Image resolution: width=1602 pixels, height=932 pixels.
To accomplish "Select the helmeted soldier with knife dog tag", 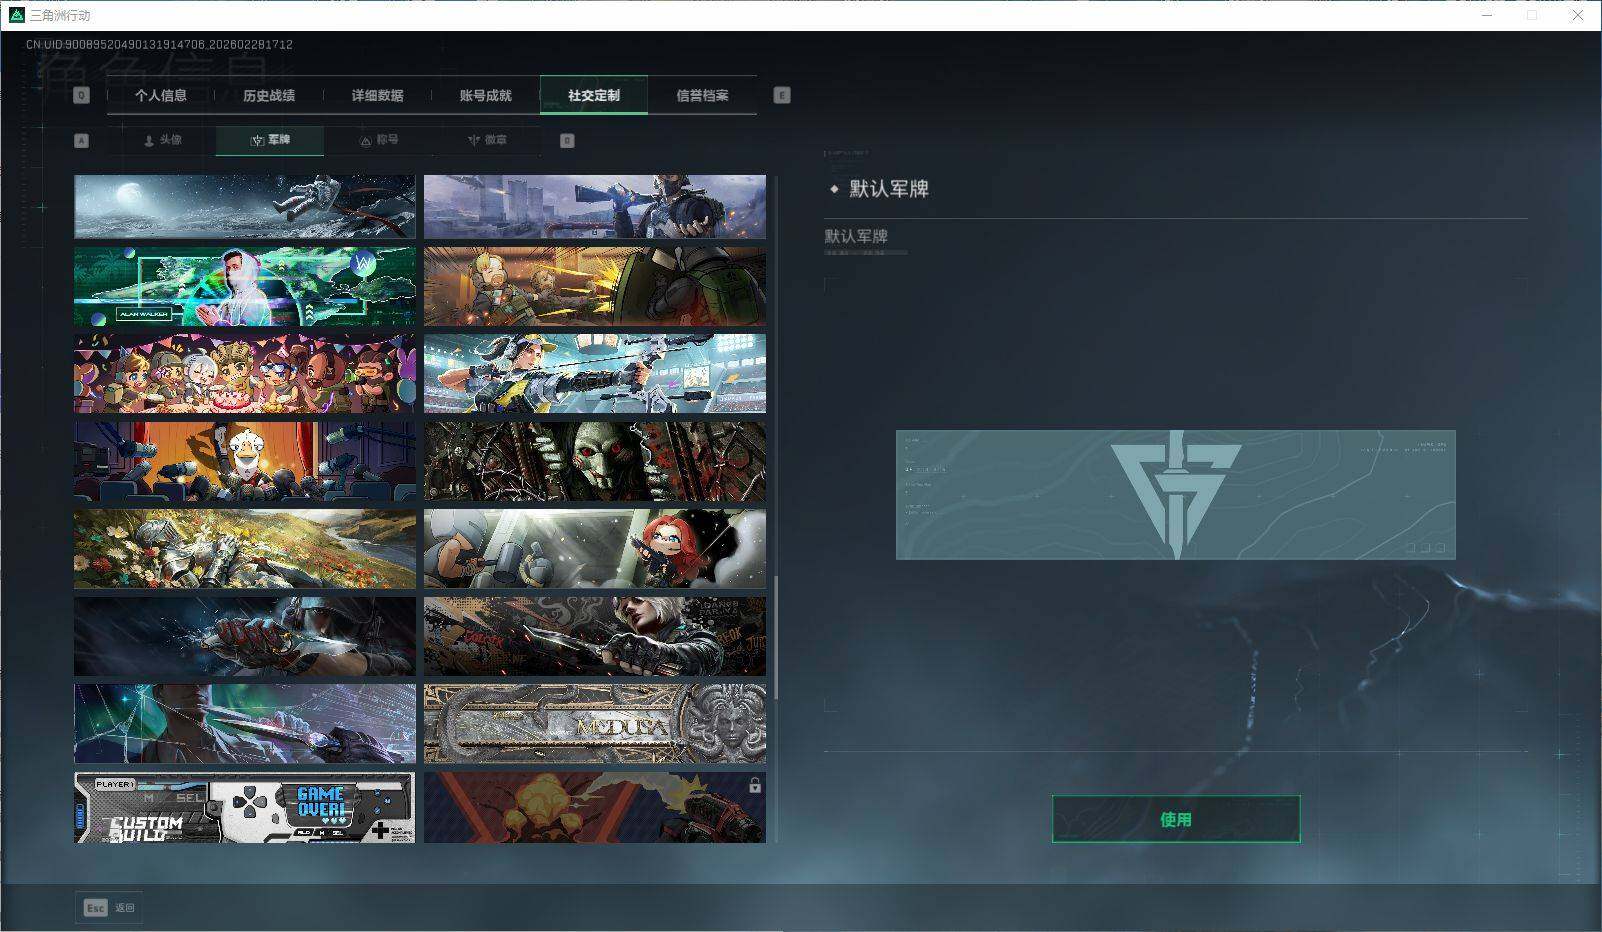I will tap(245, 636).
